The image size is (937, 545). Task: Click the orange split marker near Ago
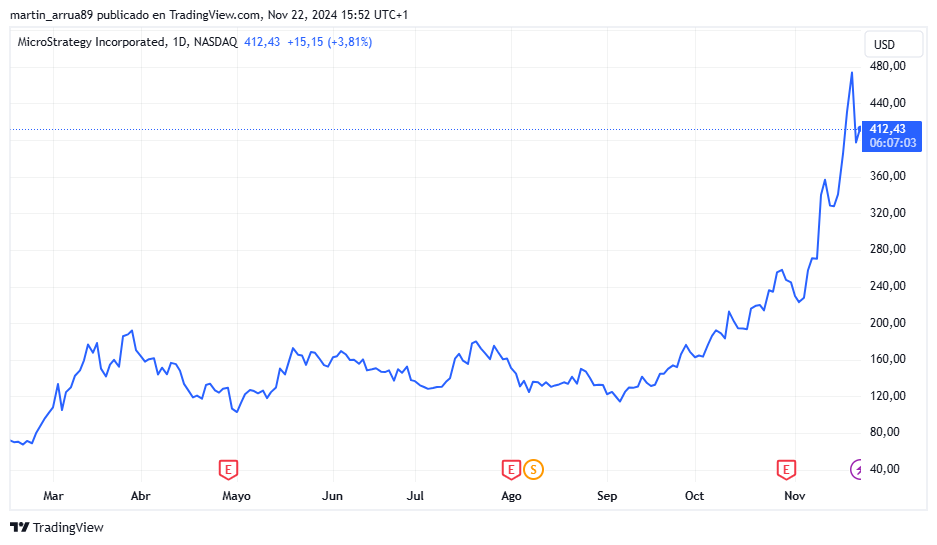point(534,470)
